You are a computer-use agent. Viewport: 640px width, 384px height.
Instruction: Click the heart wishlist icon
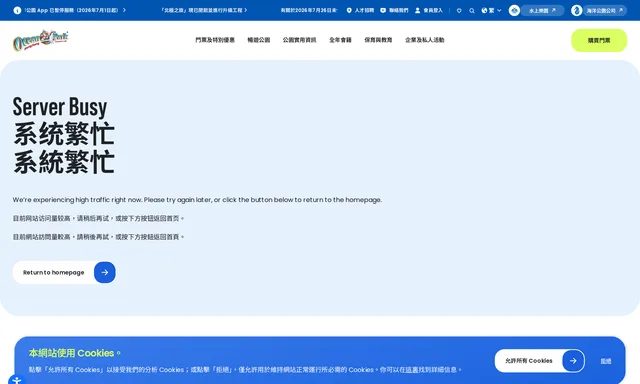[x=459, y=11]
